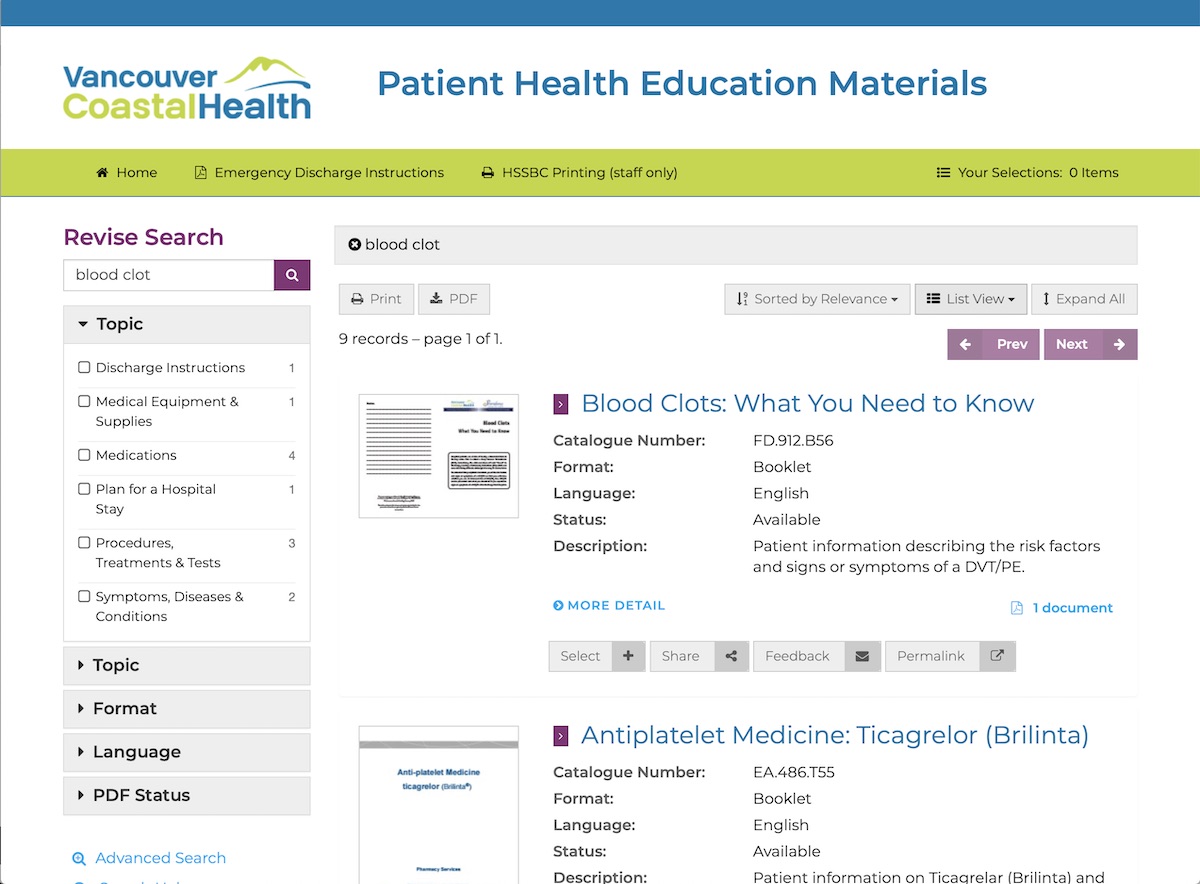Click the plus icon beside Select
Viewport: 1200px width, 884px height.
click(x=628, y=656)
